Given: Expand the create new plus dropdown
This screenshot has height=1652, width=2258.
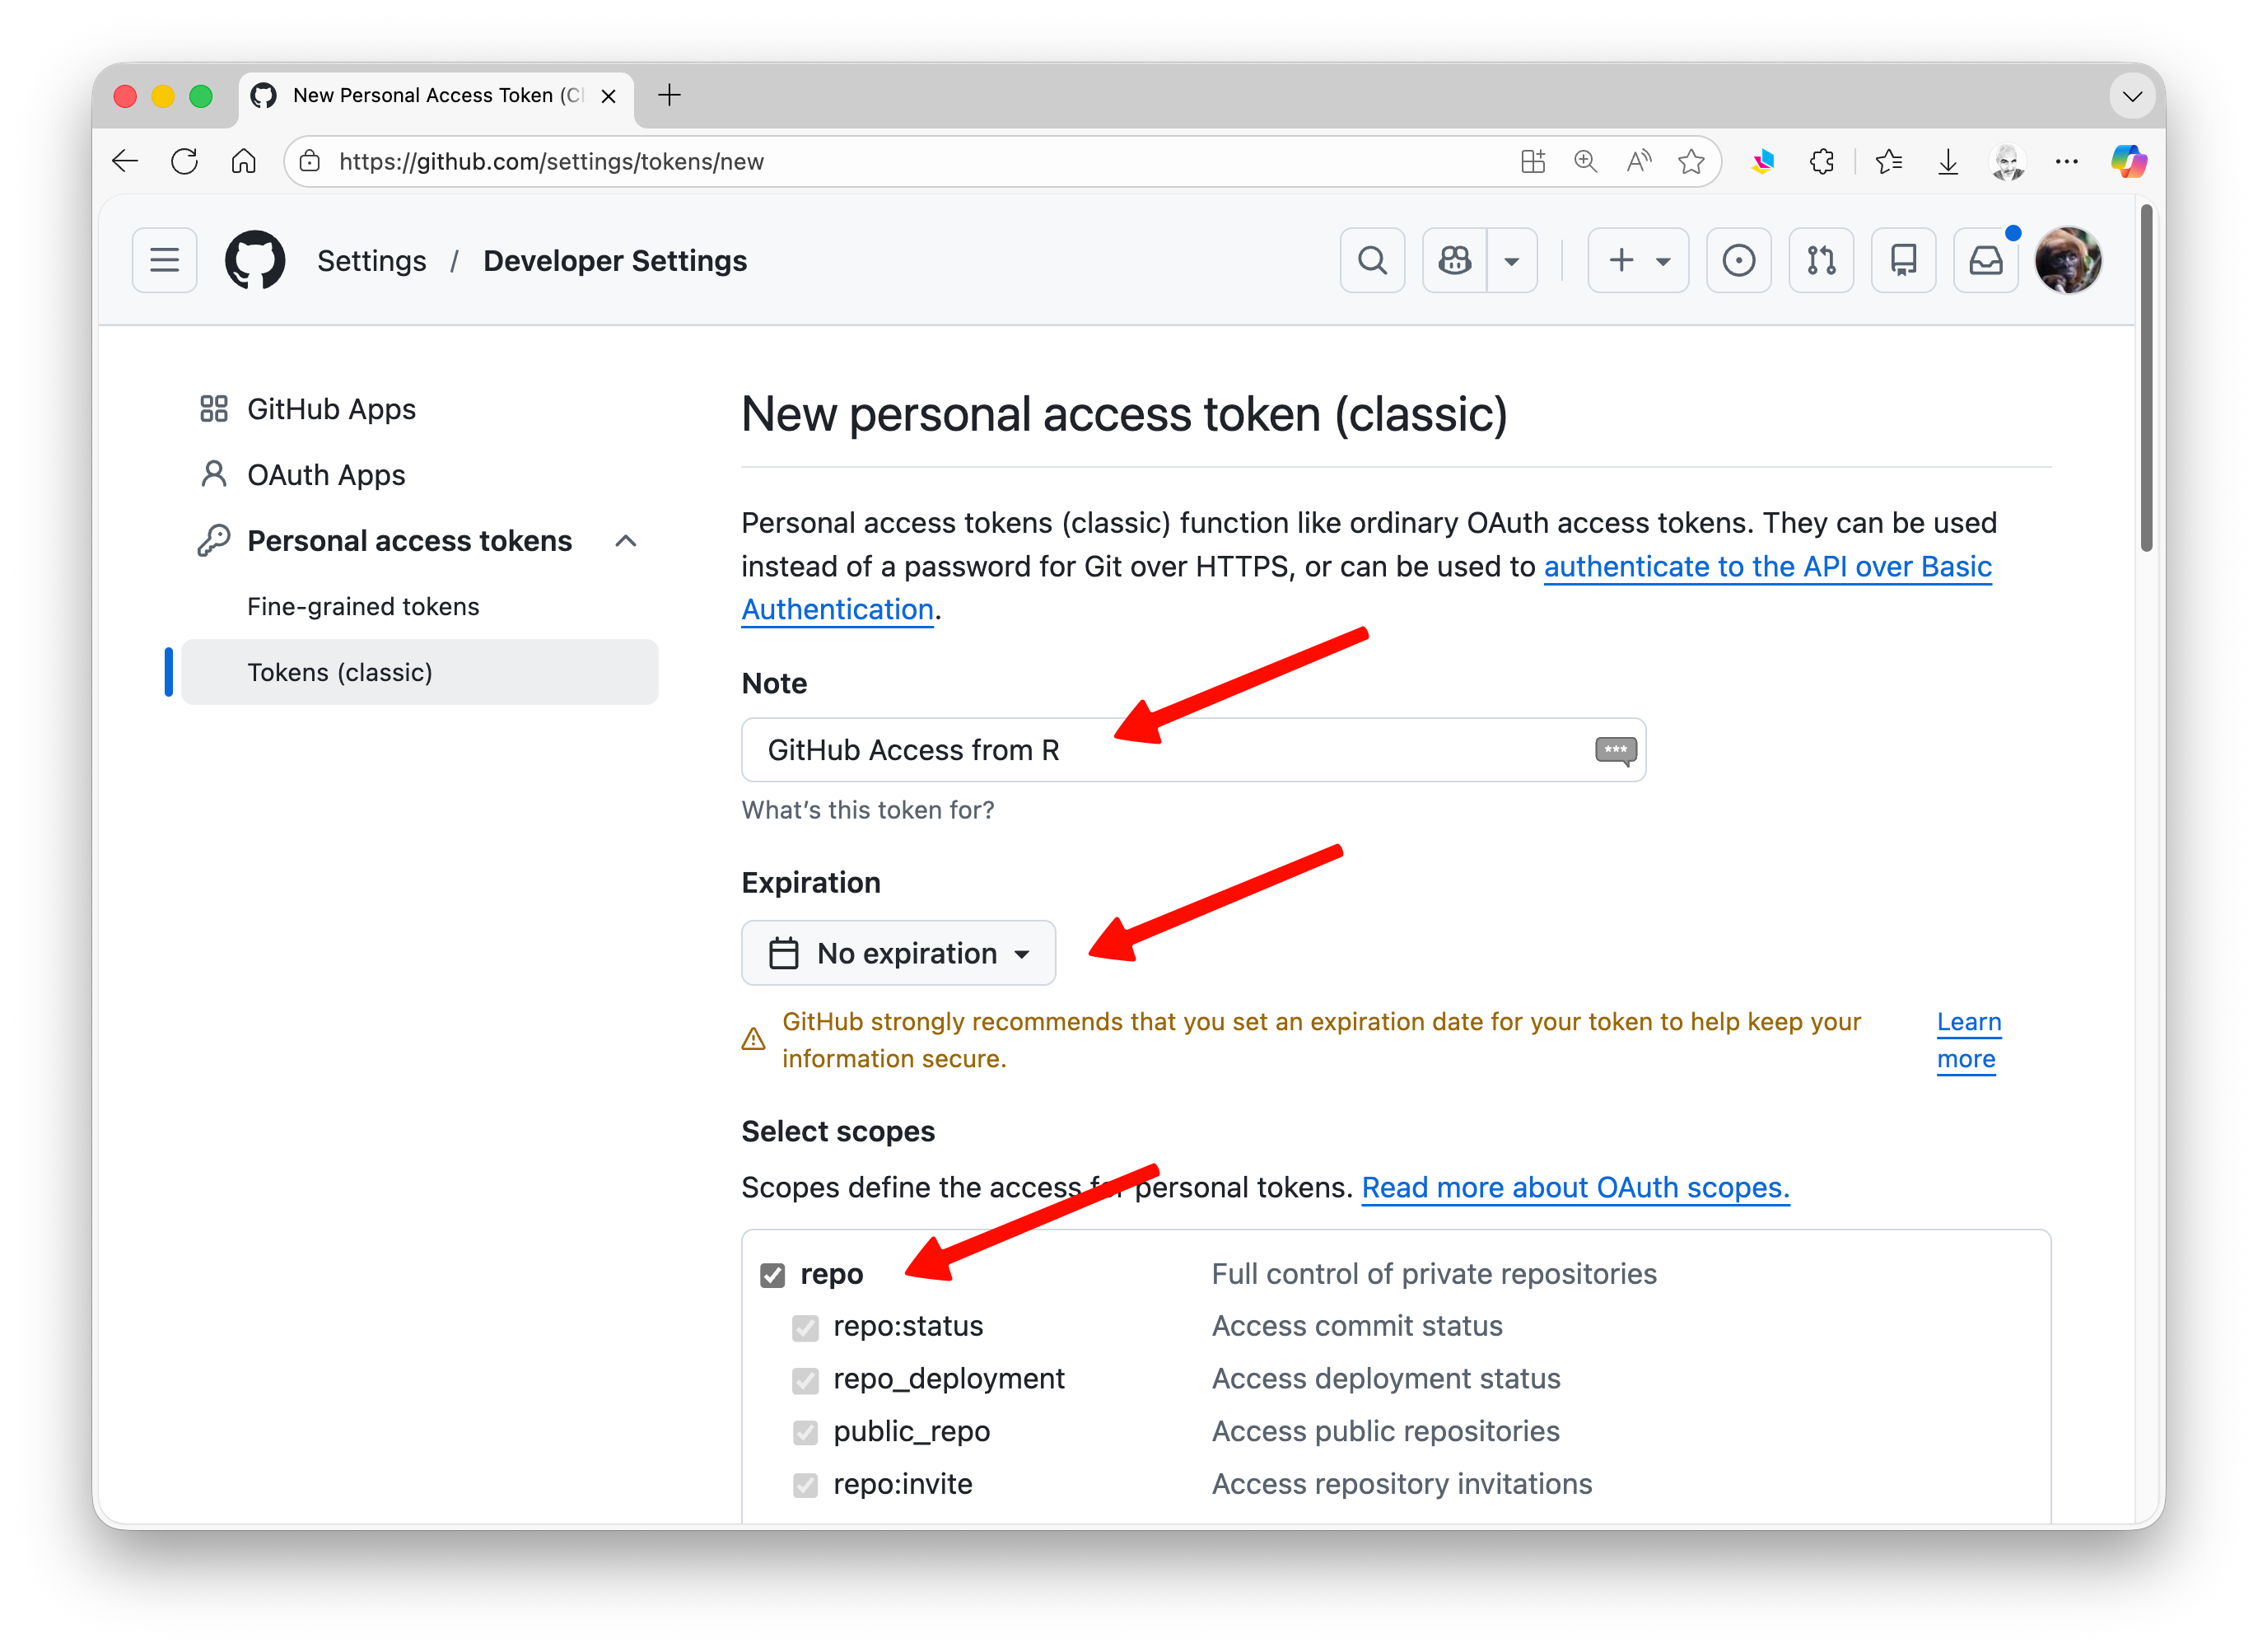Looking at the screenshot, I should pos(1638,260).
